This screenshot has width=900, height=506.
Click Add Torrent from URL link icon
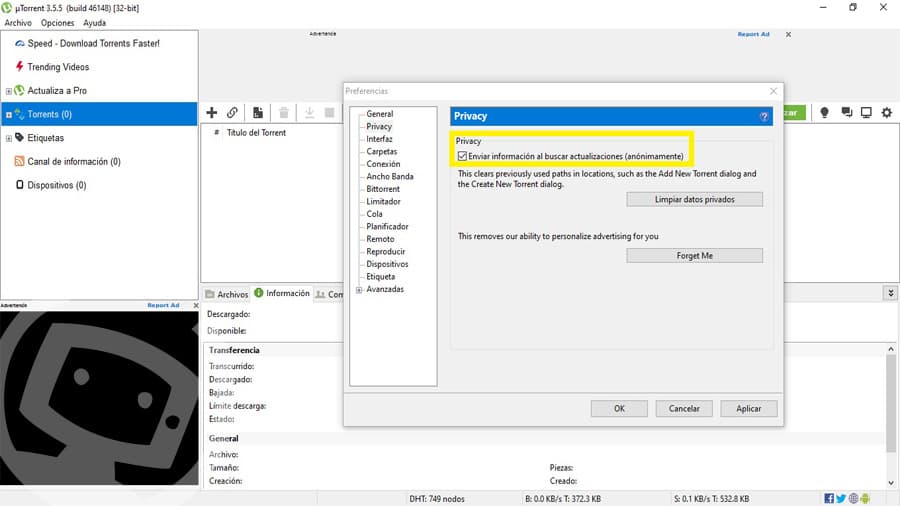232,112
